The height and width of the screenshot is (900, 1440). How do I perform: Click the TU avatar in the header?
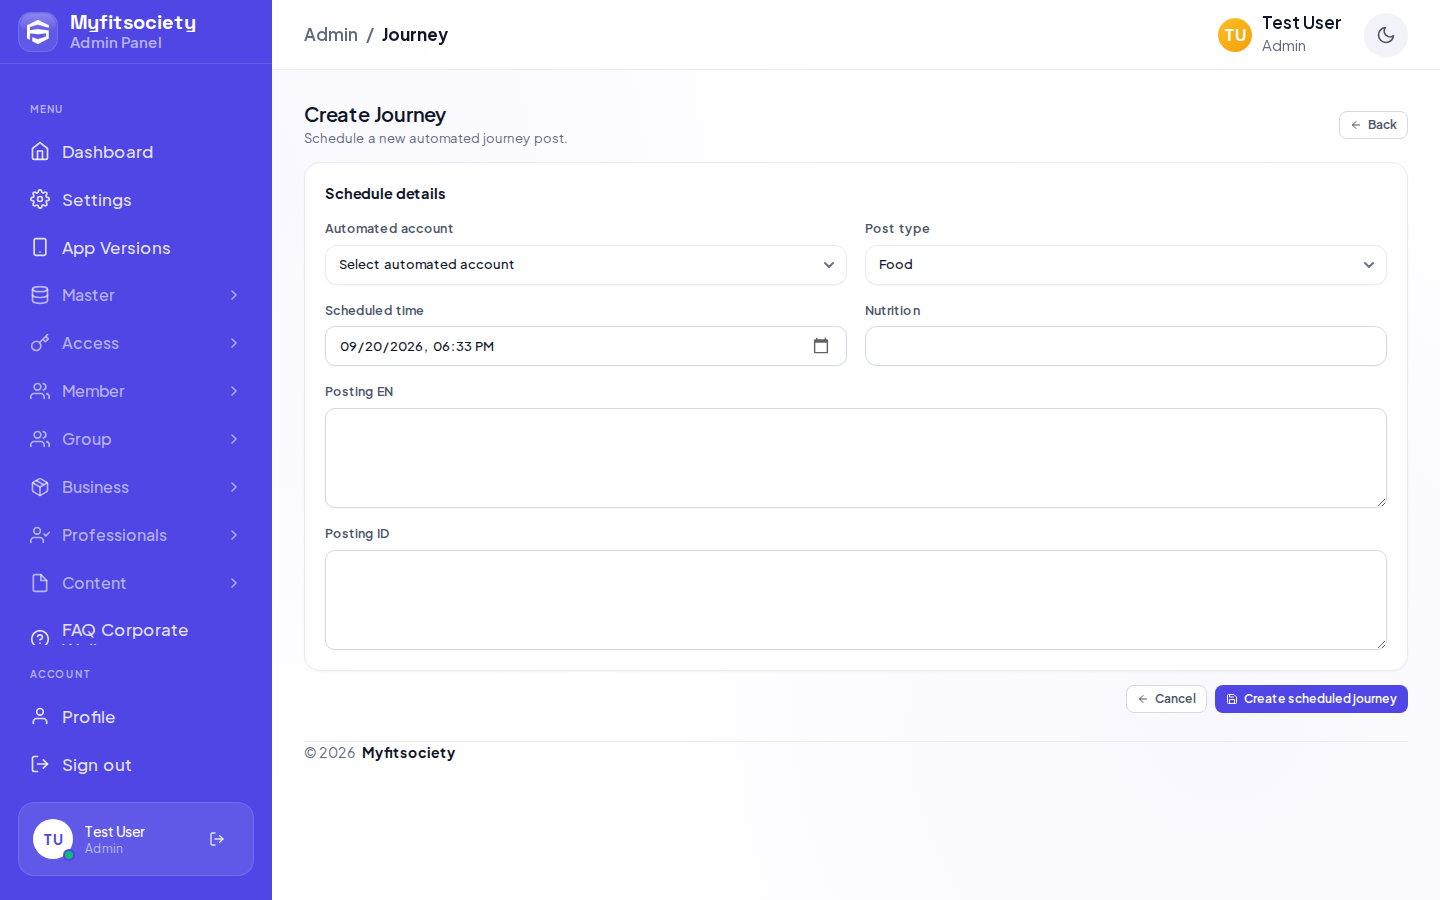click(x=1235, y=35)
